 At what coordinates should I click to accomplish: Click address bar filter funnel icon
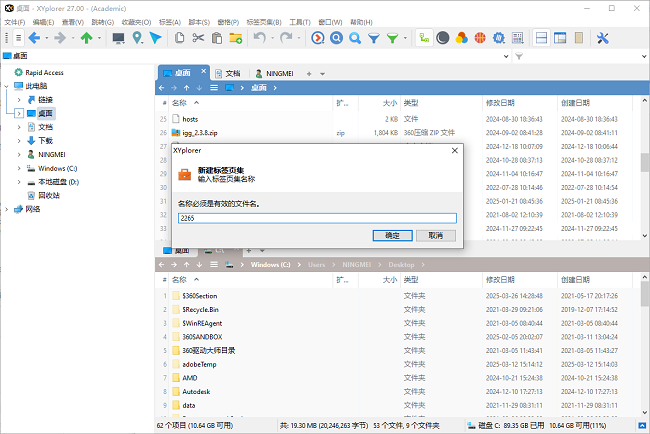(x=519, y=56)
